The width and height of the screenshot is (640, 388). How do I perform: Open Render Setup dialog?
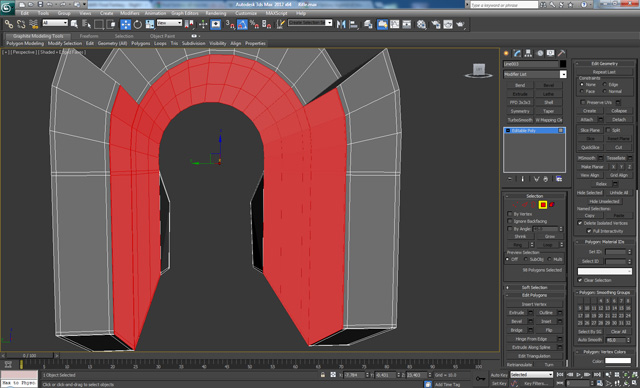tap(436, 24)
